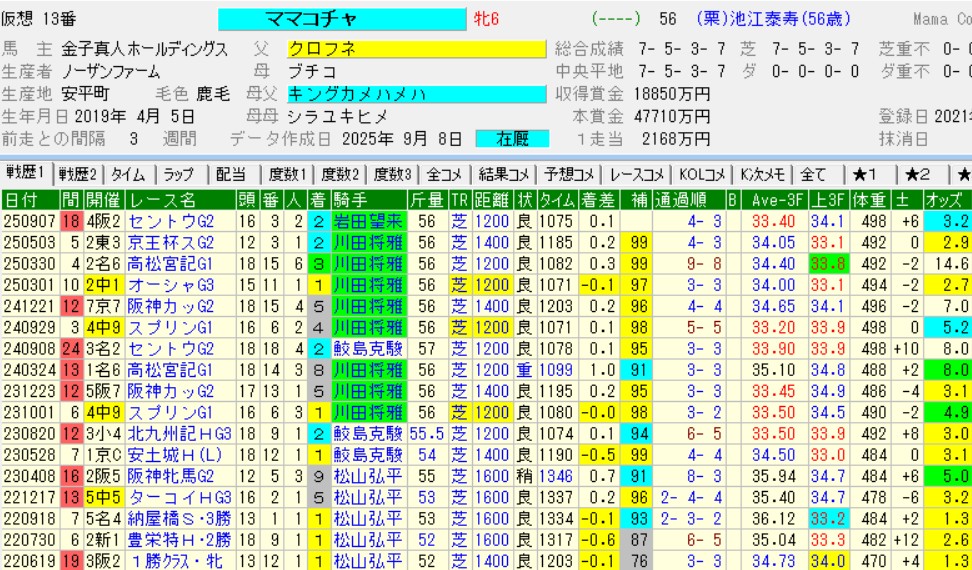Viewport: 972px width, 570px height.
Task: Select the ラップ tab
Action: [x=179, y=173]
